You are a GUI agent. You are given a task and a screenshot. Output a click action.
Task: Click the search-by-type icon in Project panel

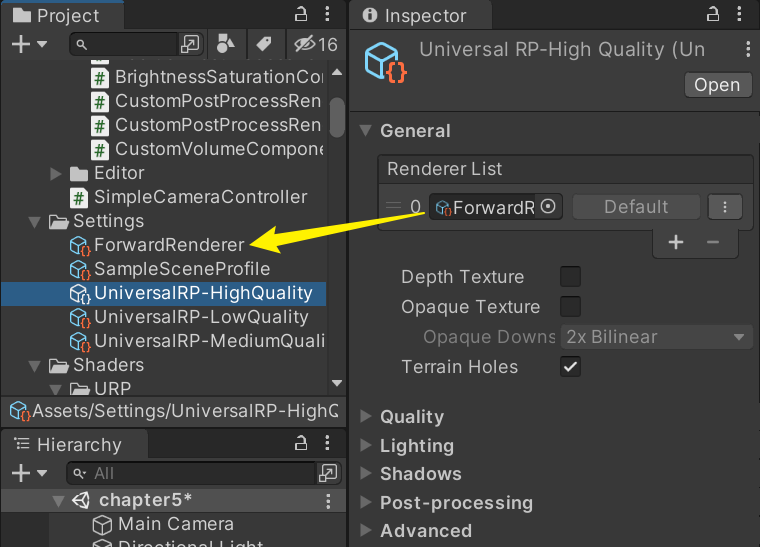click(x=226, y=44)
